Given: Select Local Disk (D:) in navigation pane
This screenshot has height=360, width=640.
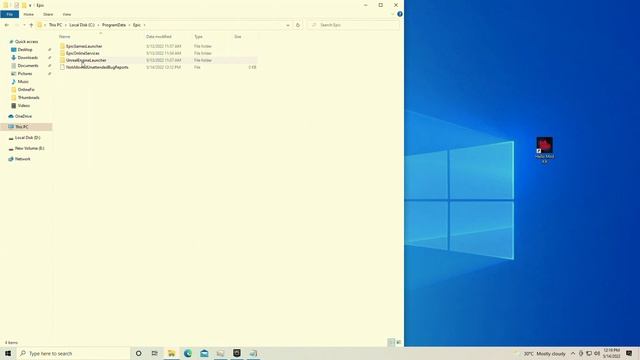Looking at the screenshot, I should click(27, 138).
